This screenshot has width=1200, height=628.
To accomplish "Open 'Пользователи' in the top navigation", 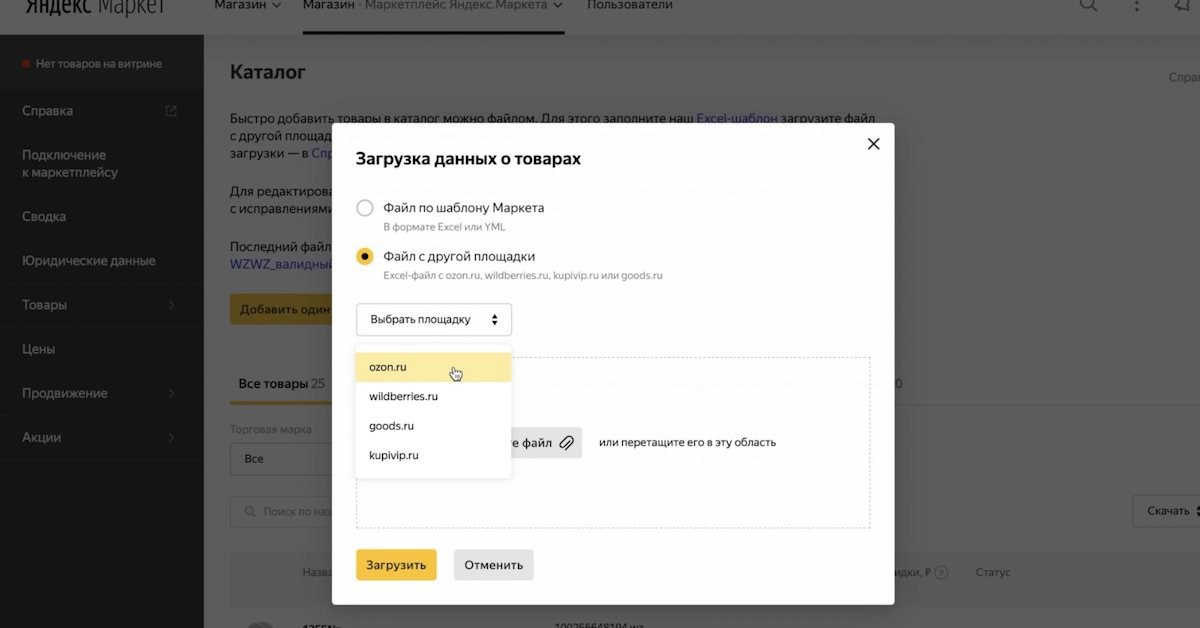I will 630,5.
